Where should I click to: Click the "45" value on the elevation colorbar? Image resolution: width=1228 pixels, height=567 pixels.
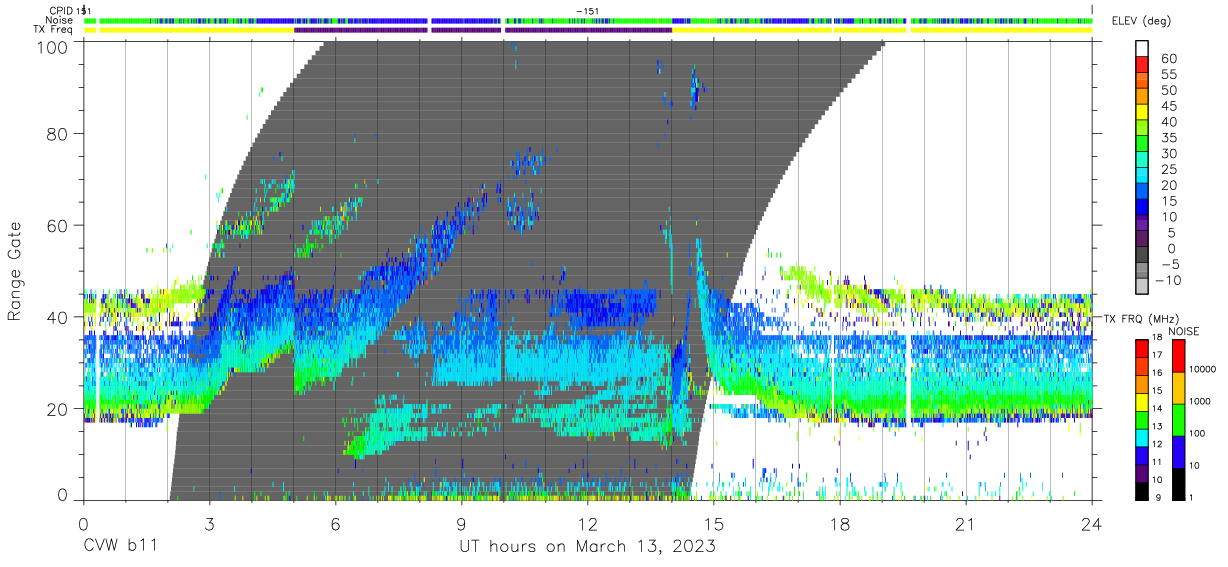coord(1169,106)
